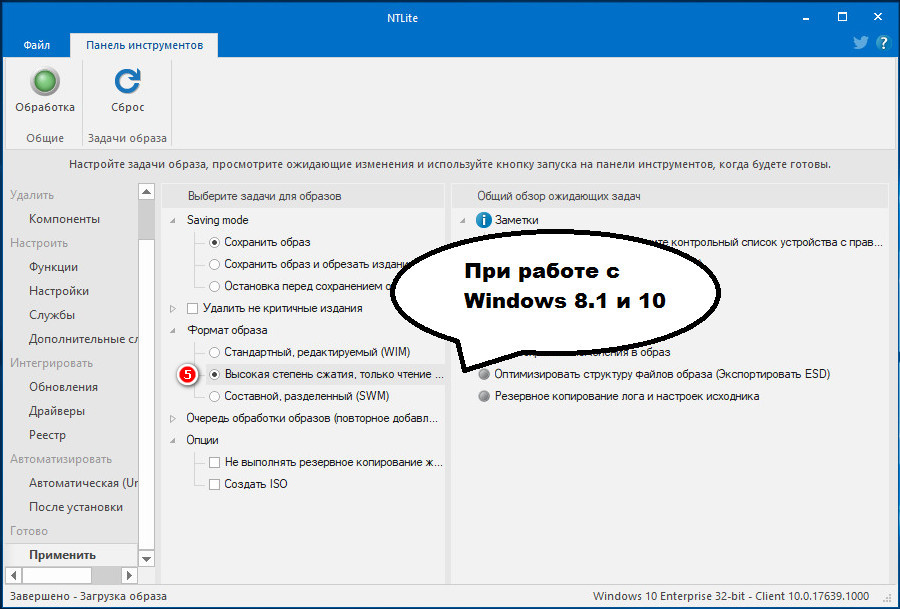Click status text Завершено - Загрузка образа
Image resolution: width=900 pixels, height=609 pixels.
click(x=88, y=596)
